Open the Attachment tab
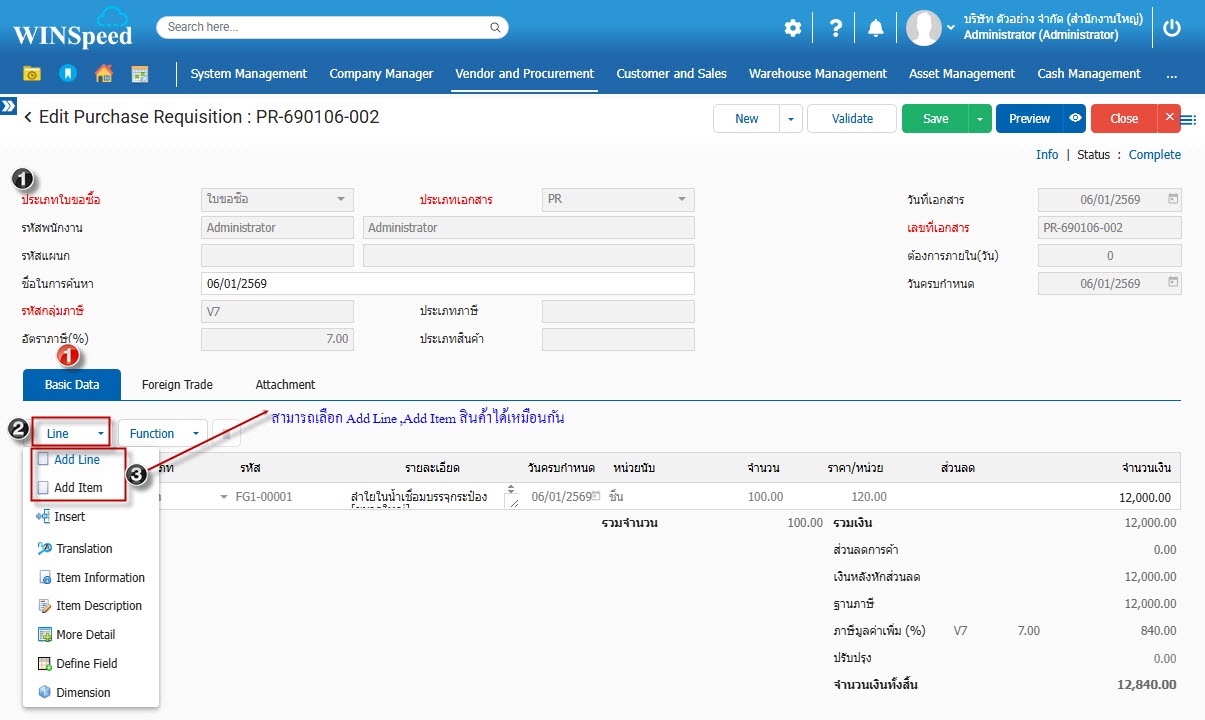This screenshot has height=720, width=1205. tap(285, 385)
